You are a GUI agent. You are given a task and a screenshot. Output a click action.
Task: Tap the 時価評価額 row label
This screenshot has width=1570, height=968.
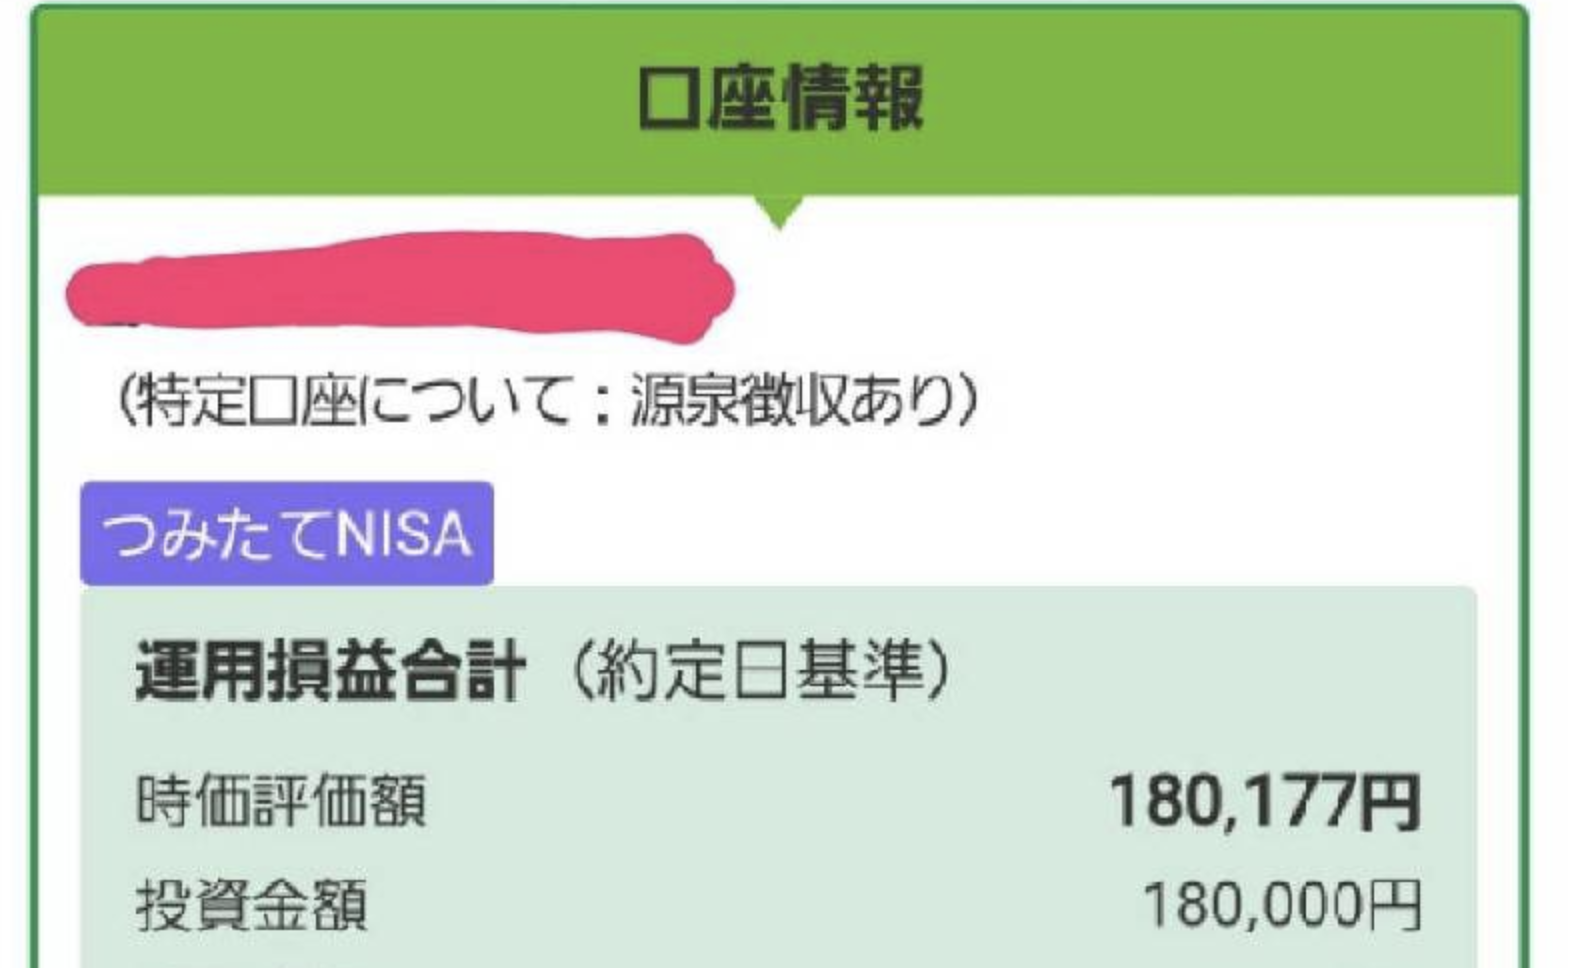pos(282,801)
